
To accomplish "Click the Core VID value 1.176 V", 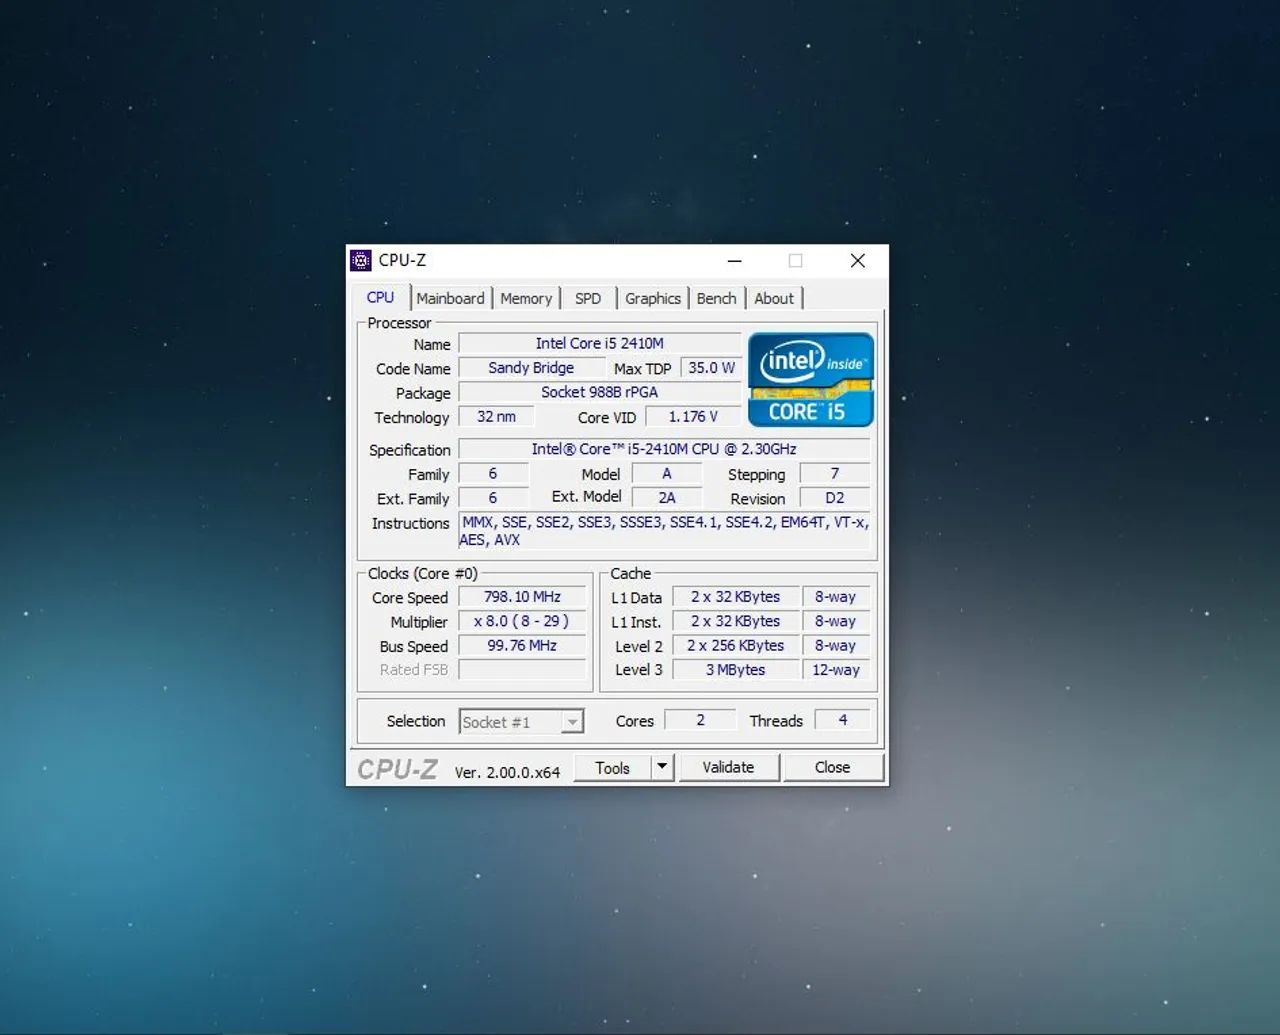I will 693,417.
